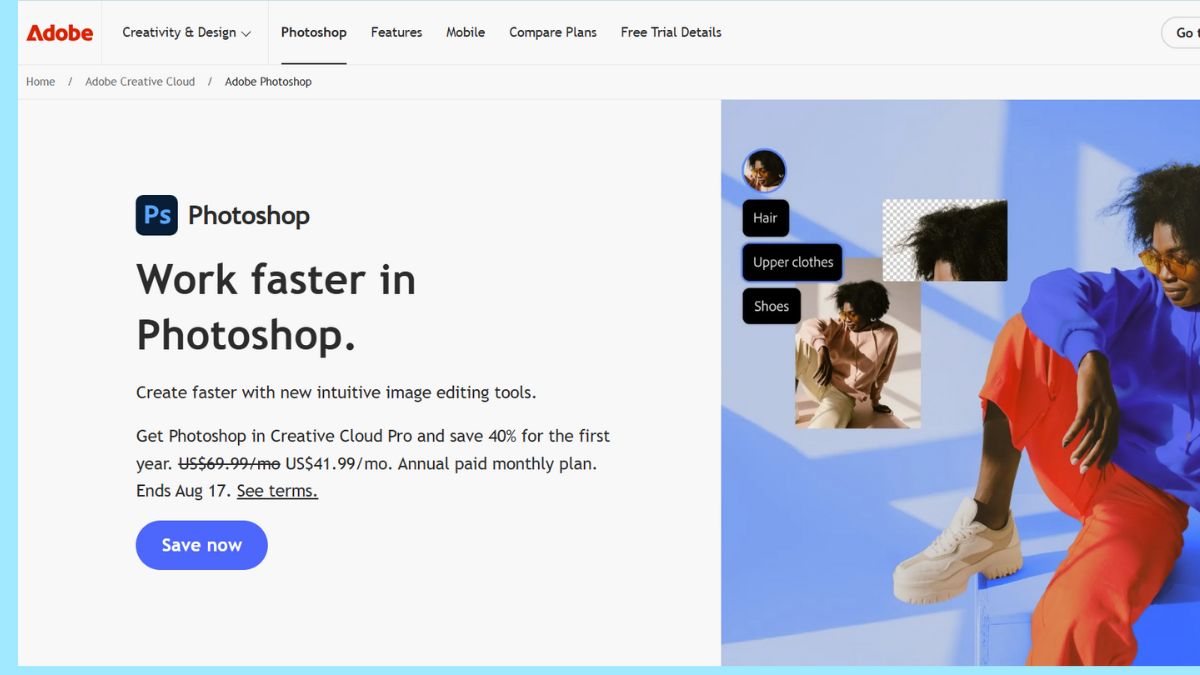Select the circular portrait avatar thumbnail
The width and height of the screenshot is (1200, 675).
[x=764, y=170]
